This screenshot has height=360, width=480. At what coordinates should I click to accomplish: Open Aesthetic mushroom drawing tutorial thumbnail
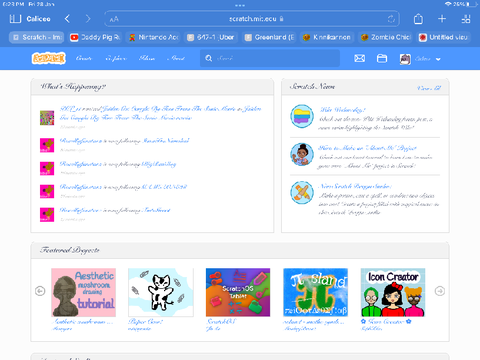pos(83,292)
